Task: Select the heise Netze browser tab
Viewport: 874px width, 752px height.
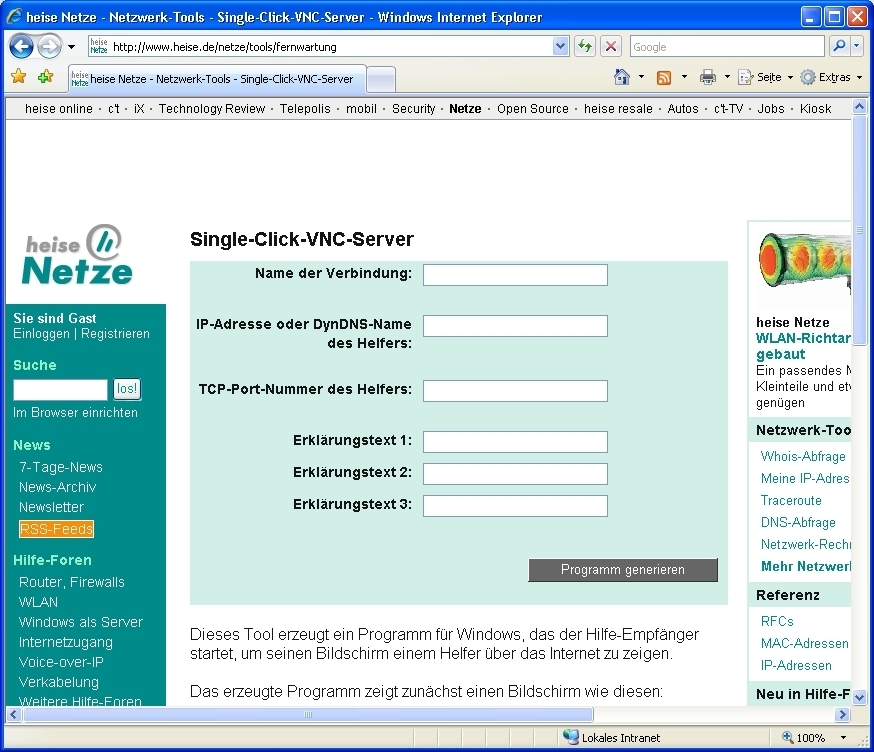Action: coord(217,79)
